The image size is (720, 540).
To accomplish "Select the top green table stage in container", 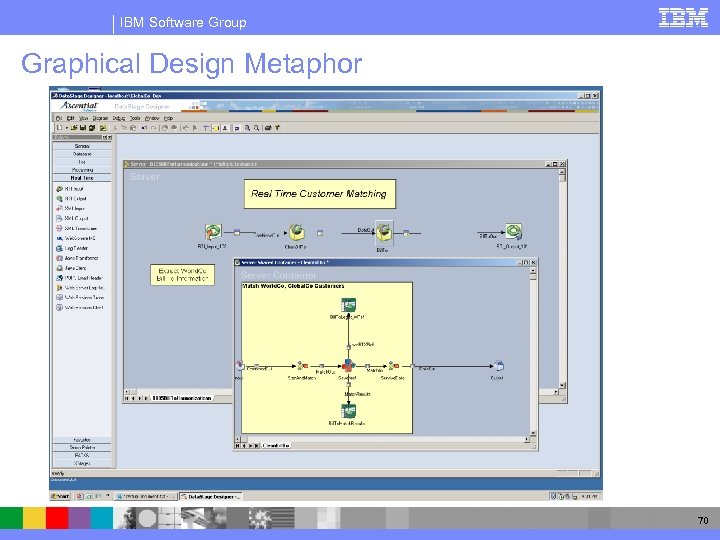I will [349, 305].
